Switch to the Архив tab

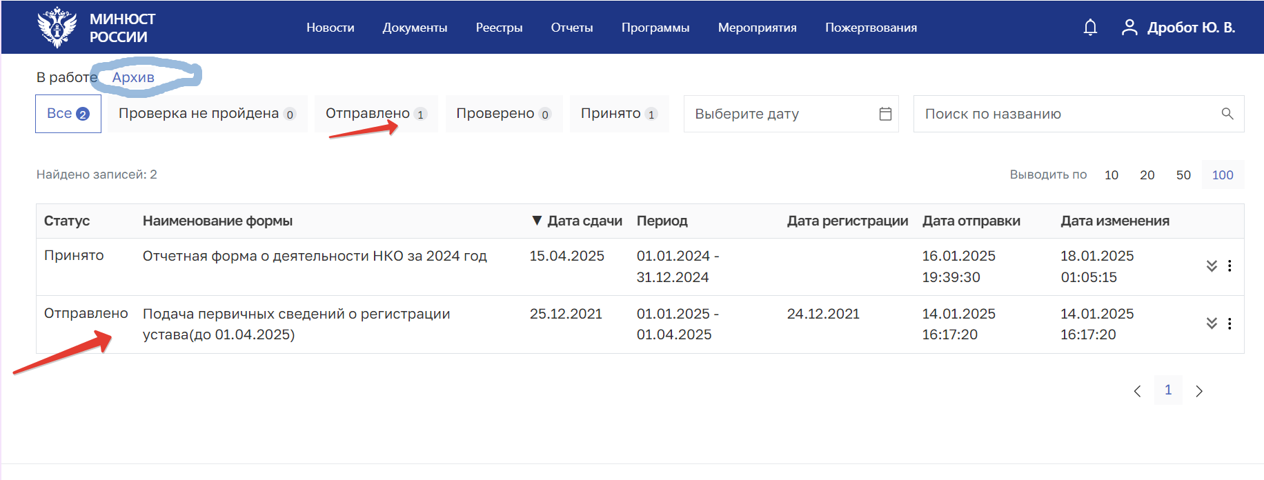pyautogui.click(x=133, y=77)
